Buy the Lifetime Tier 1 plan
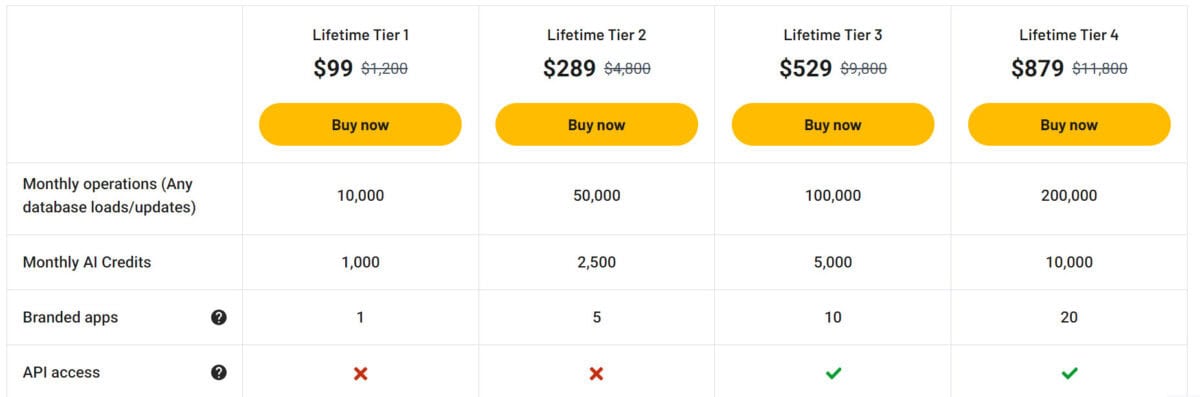The width and height of the screenshot is (1200, 397). (360, 125)
